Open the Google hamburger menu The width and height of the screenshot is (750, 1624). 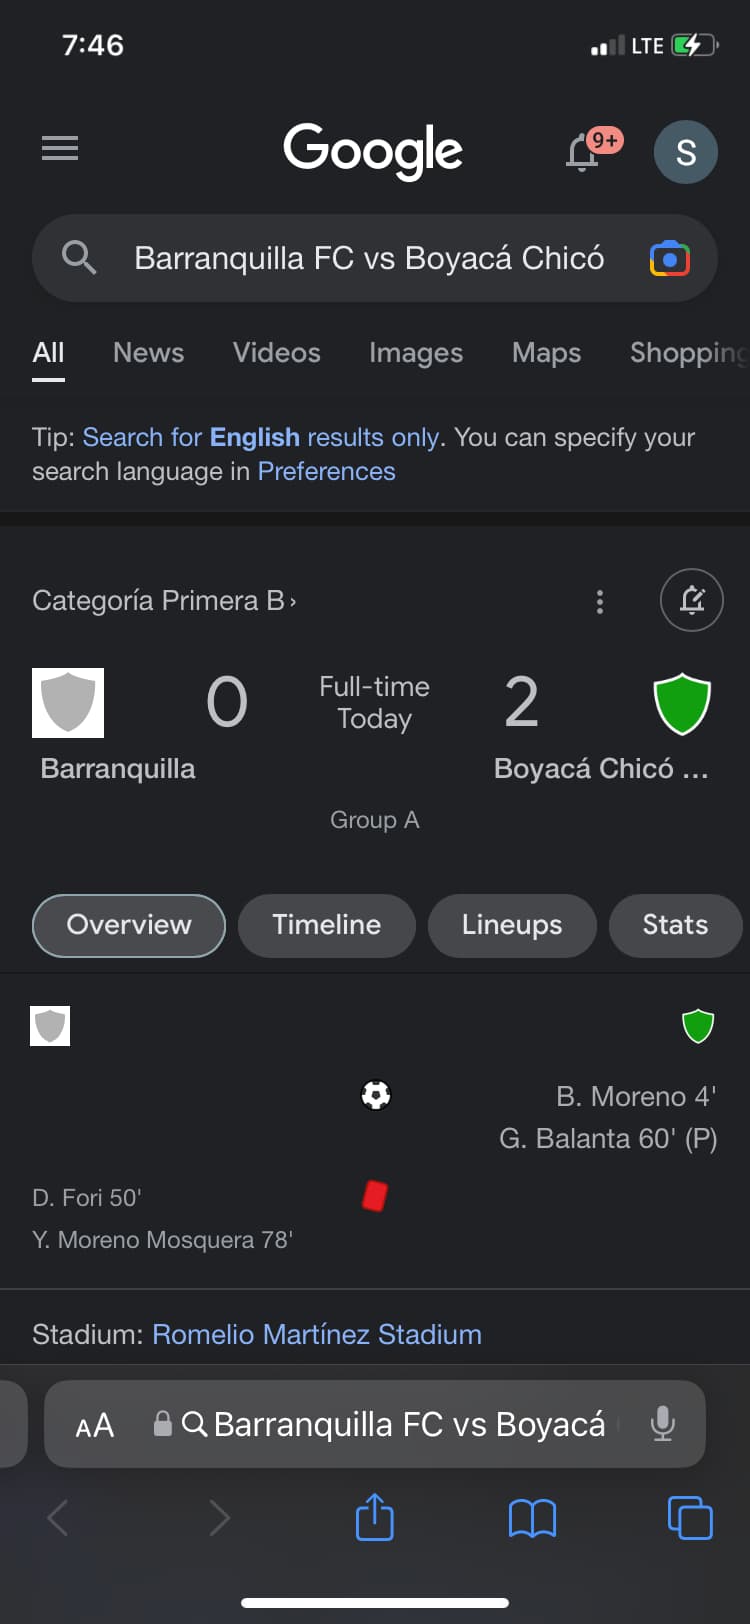(x=60, y=149)
